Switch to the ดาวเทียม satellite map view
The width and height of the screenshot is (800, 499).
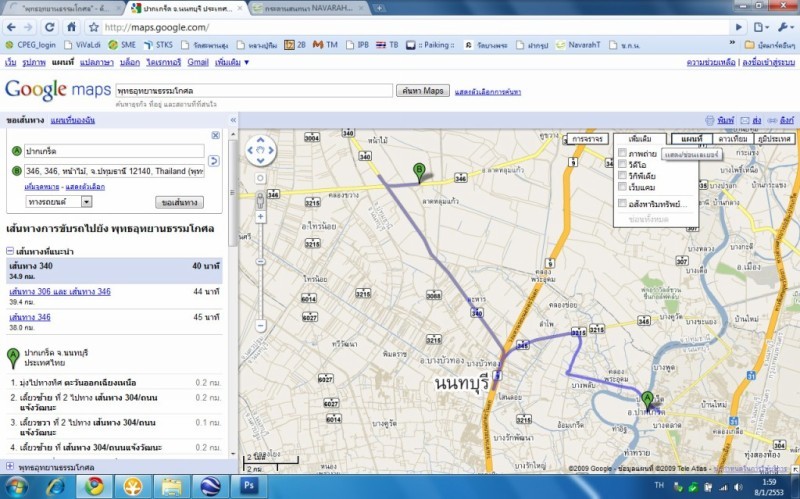click(x=733, y=139)
